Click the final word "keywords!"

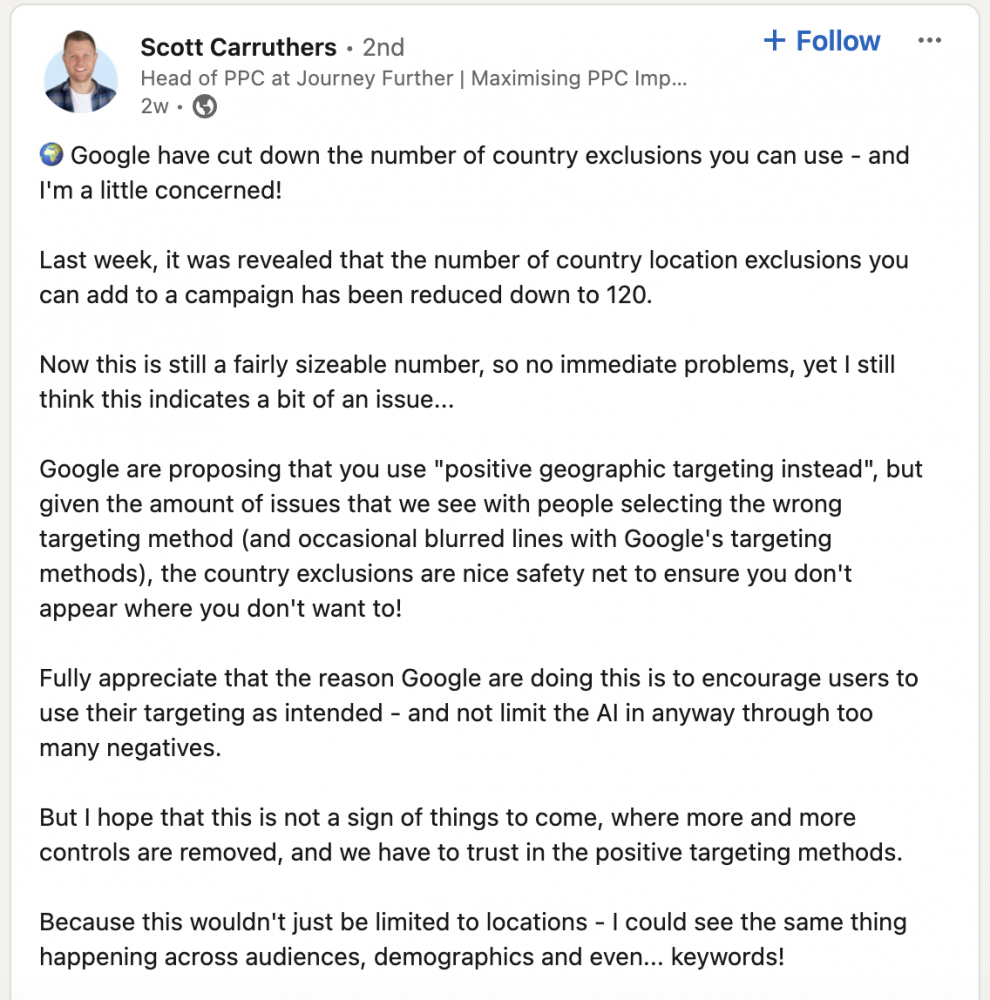(728, 957)
